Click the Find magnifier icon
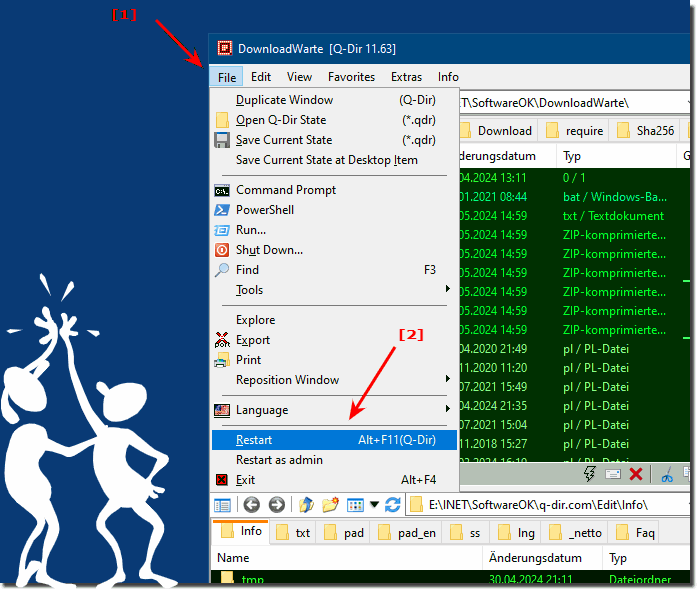Screen dimensions: 697x590 222,270
